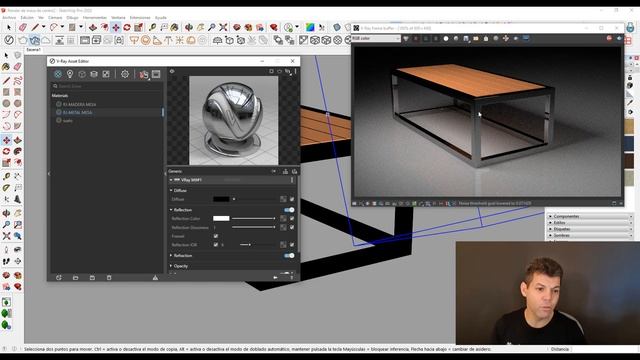Activate the Paint Bucket tool in top toolbar

[x=174, y=27]
